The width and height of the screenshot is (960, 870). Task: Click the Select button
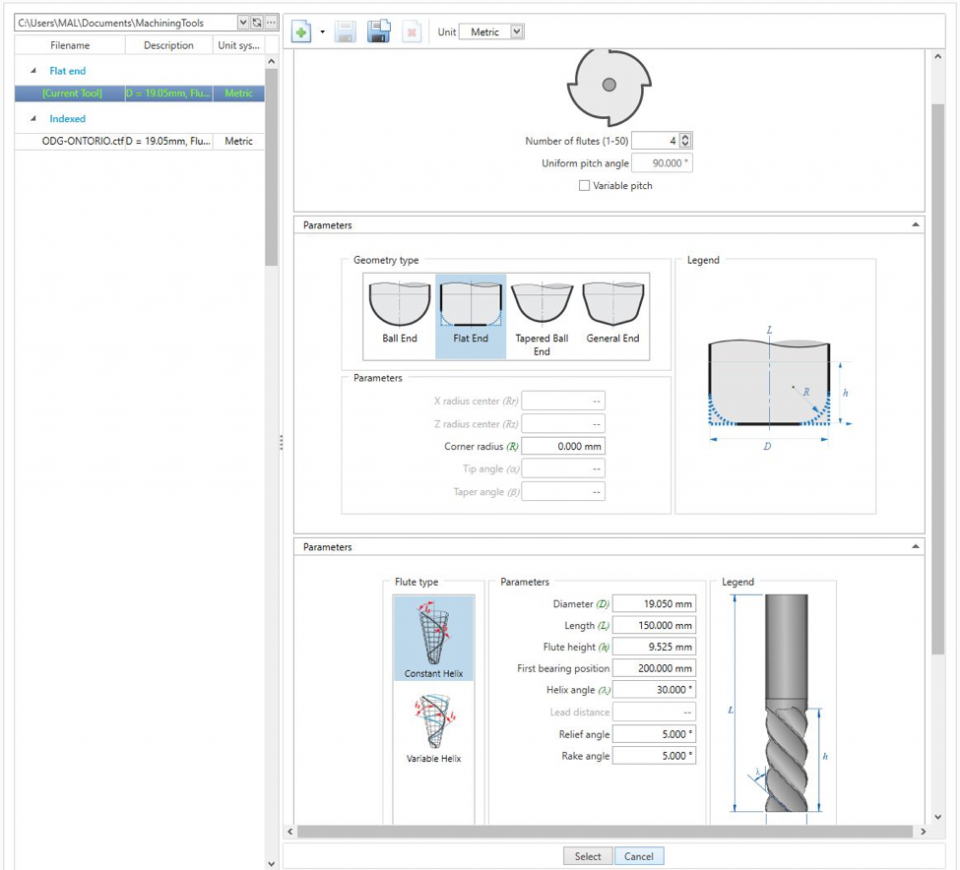coord(588,856)
